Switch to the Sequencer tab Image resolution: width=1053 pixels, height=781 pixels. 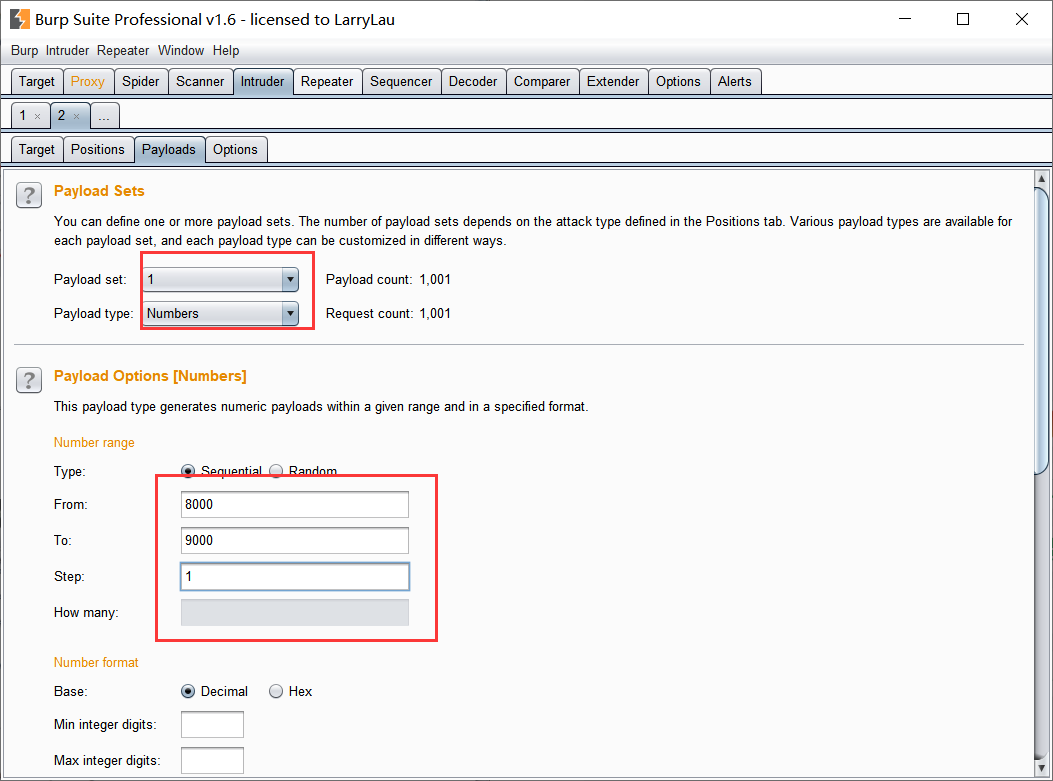pyautogui.click(x=401, y=82)
